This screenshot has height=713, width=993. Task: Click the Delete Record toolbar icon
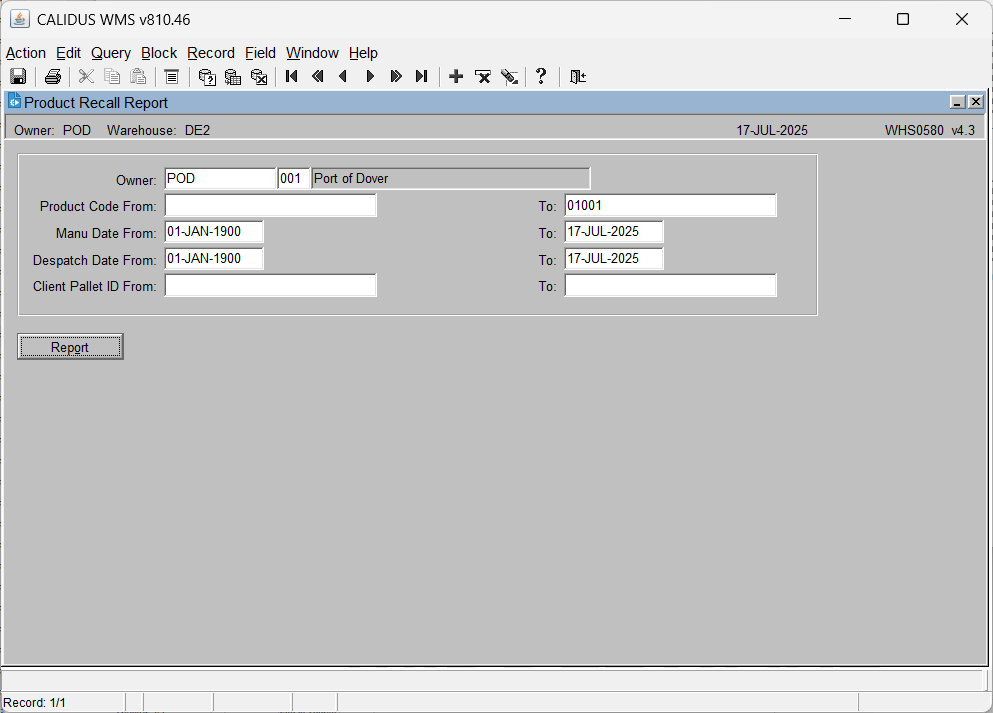click(x=483, y=77)
